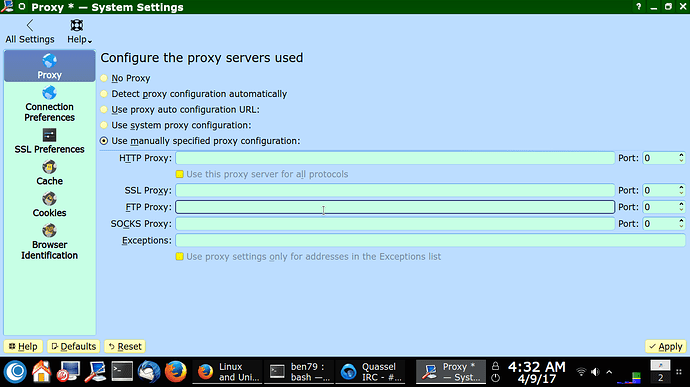Click the context help question mark button
The image size is (690, 387).
pos(639,7)
